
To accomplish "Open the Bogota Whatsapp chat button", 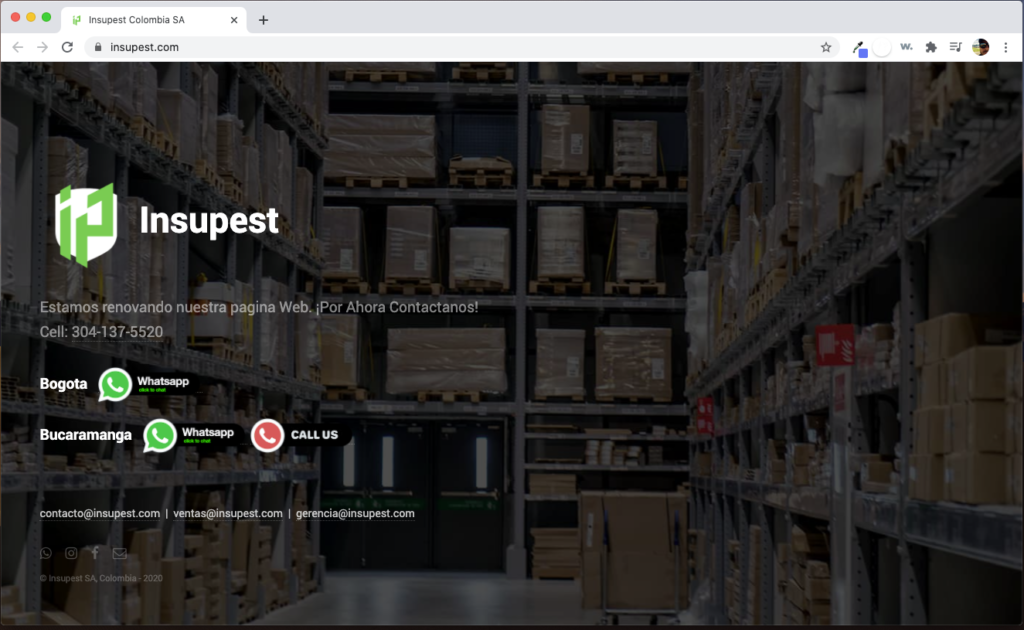I will 145,384.
